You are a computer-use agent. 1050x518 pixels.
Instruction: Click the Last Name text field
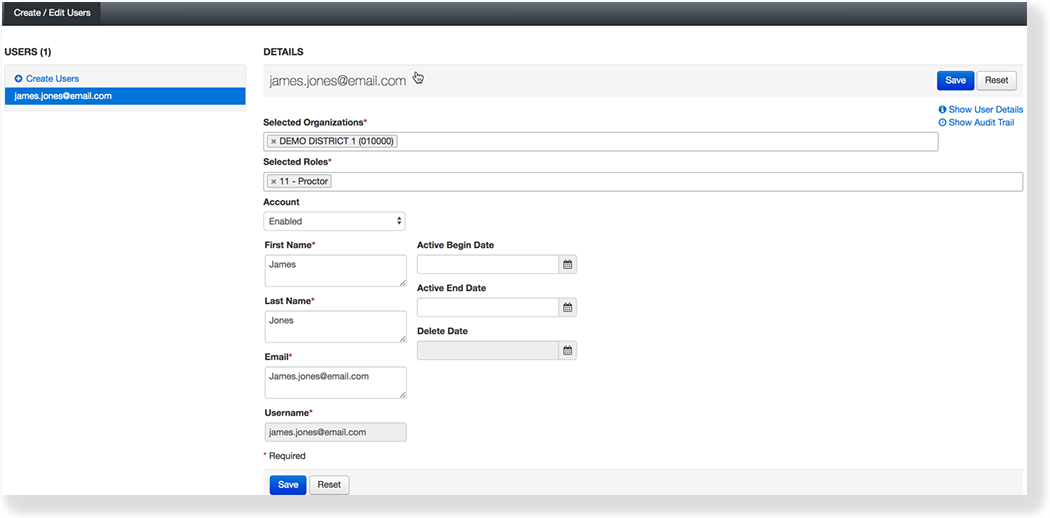click(x=334, y=326)
